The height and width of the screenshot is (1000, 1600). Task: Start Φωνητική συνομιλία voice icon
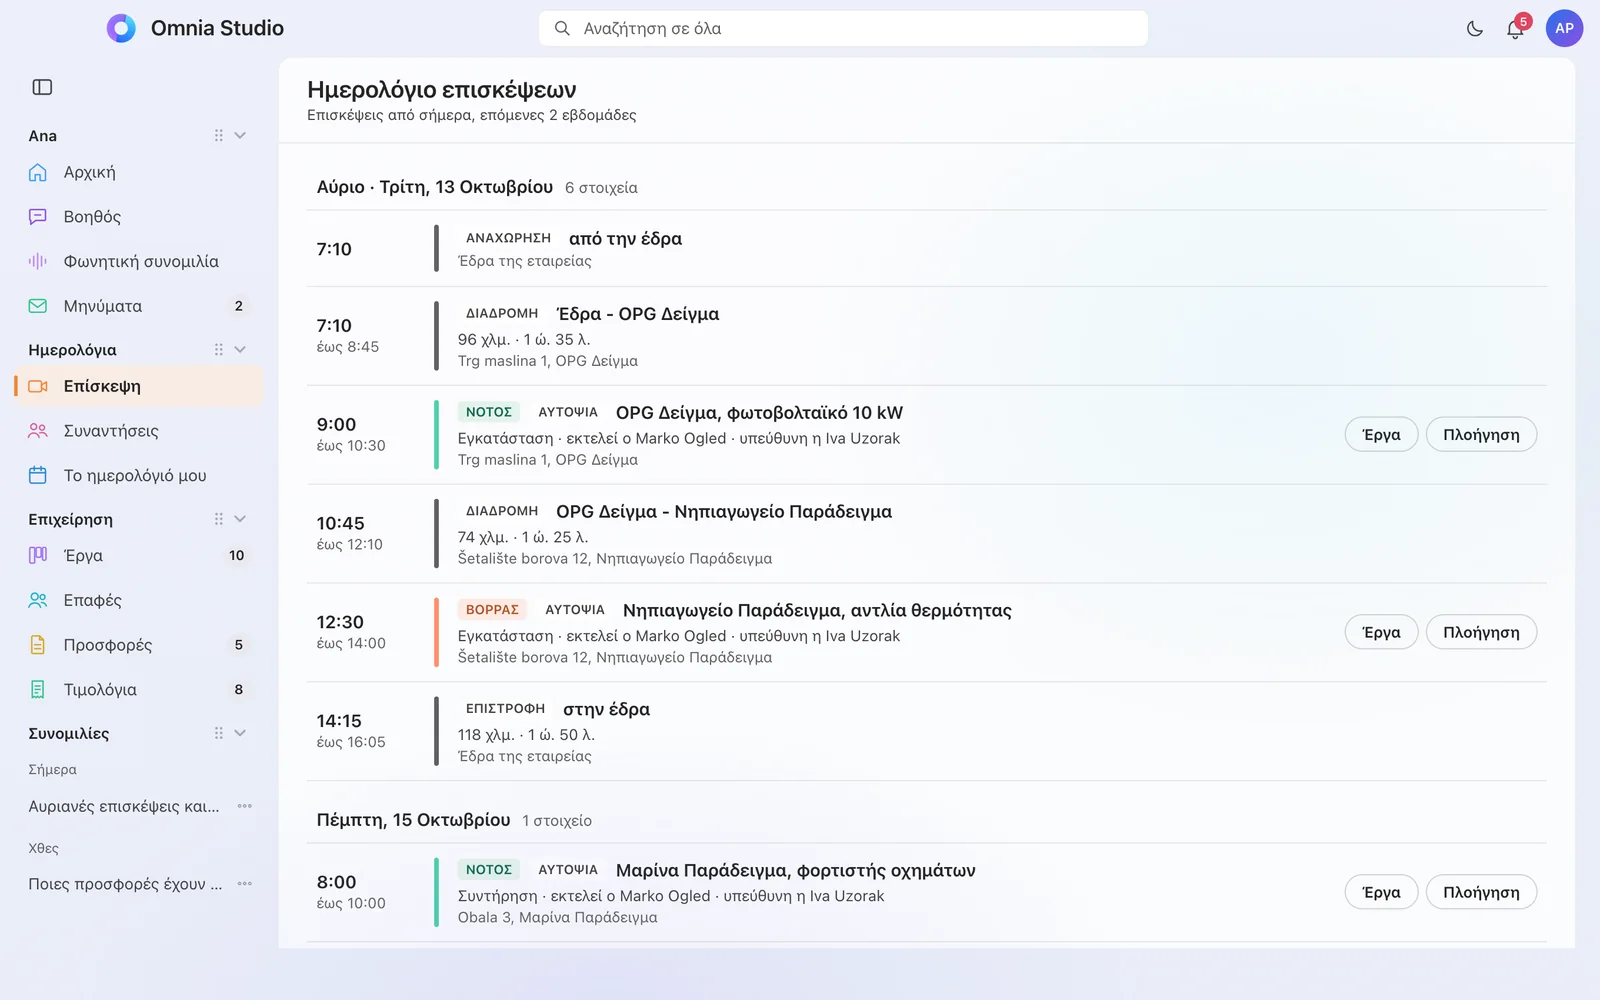(38, 261)
